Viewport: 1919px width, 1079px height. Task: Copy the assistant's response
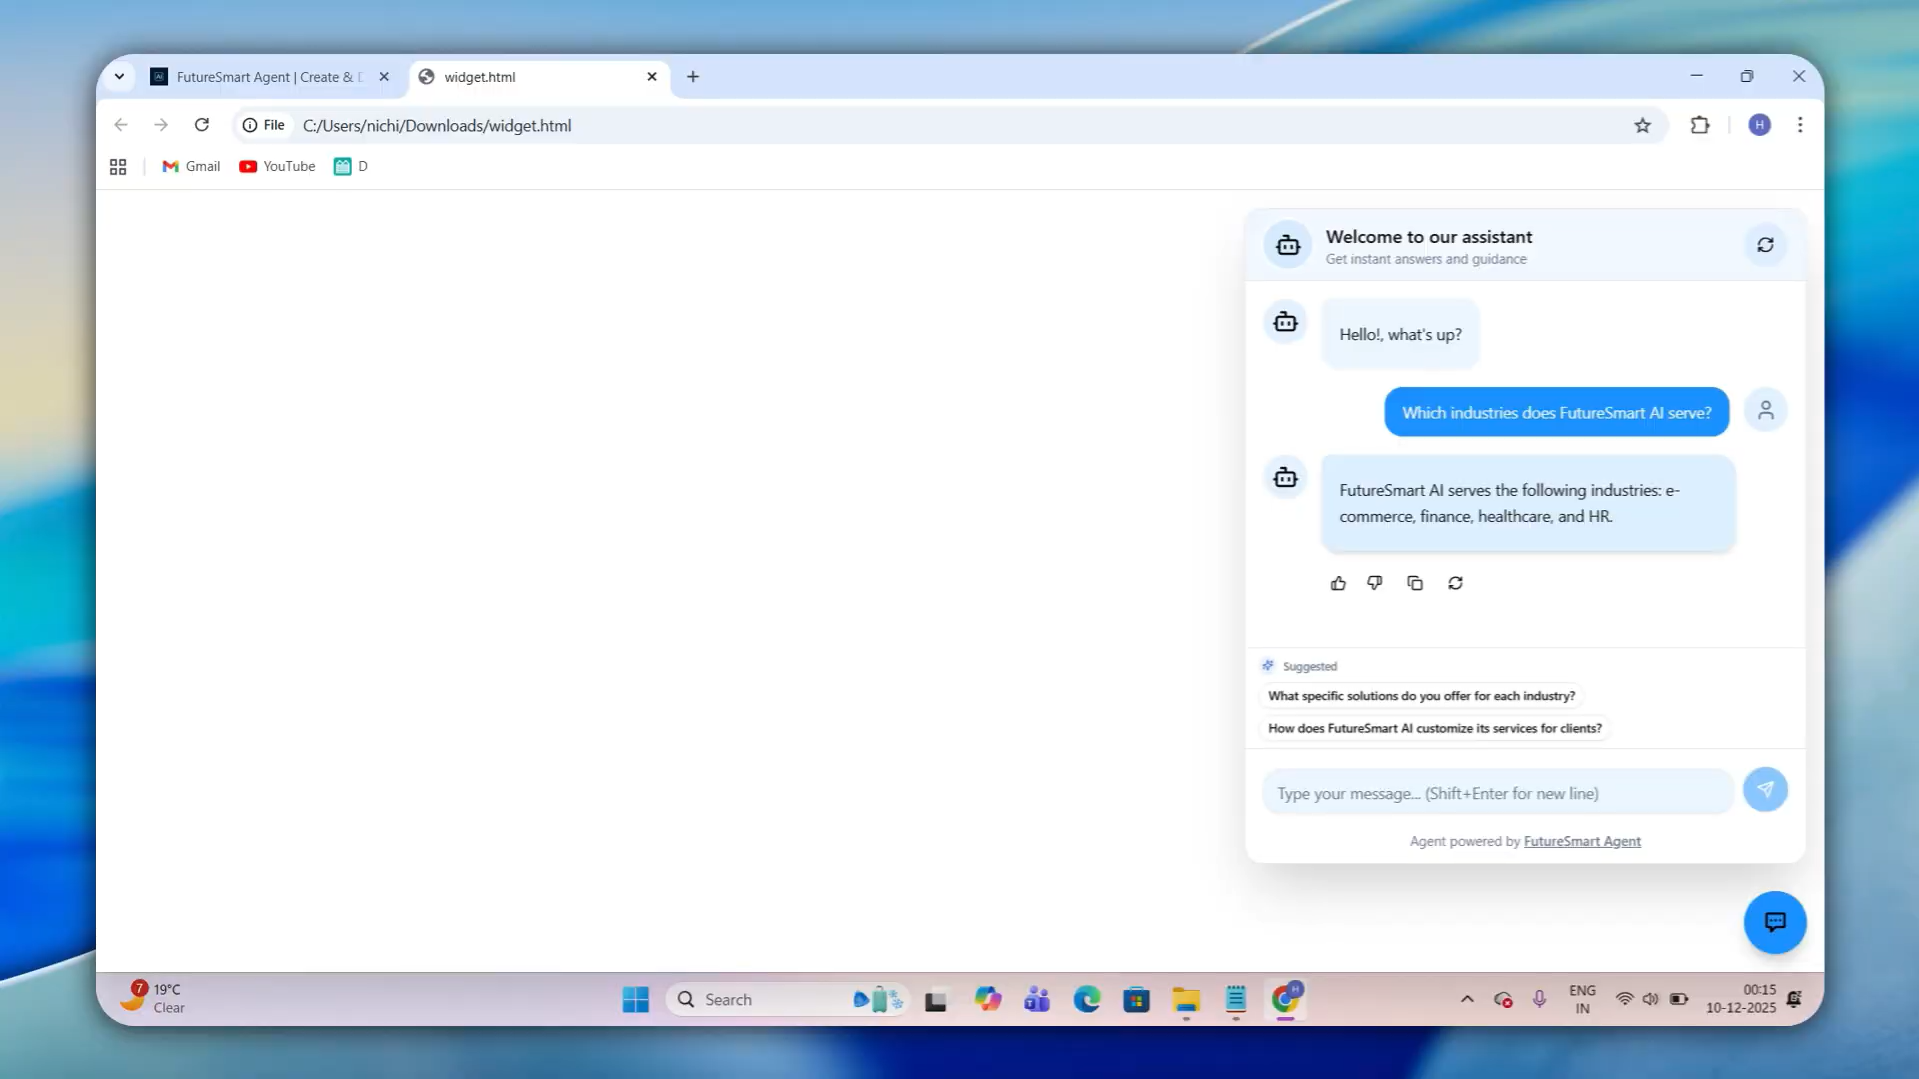click(1415, 583)
